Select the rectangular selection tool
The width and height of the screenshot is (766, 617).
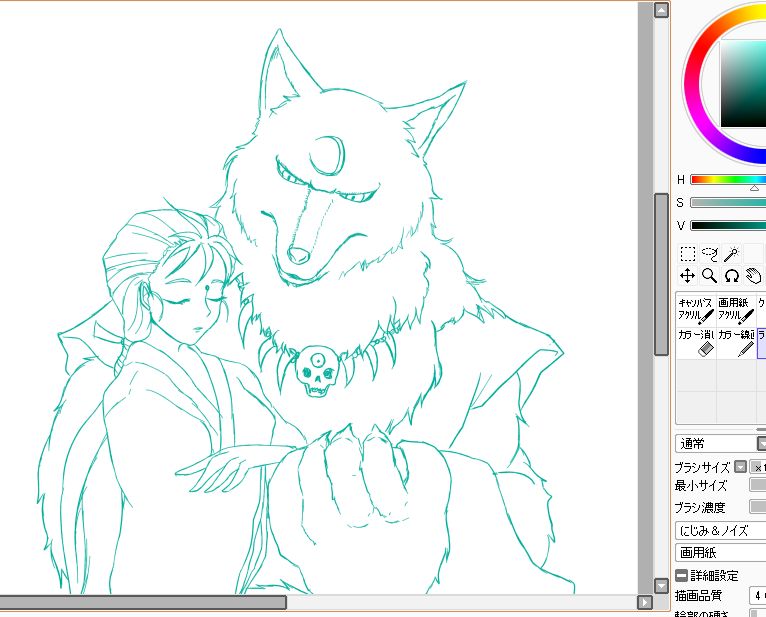click(688, 254)
